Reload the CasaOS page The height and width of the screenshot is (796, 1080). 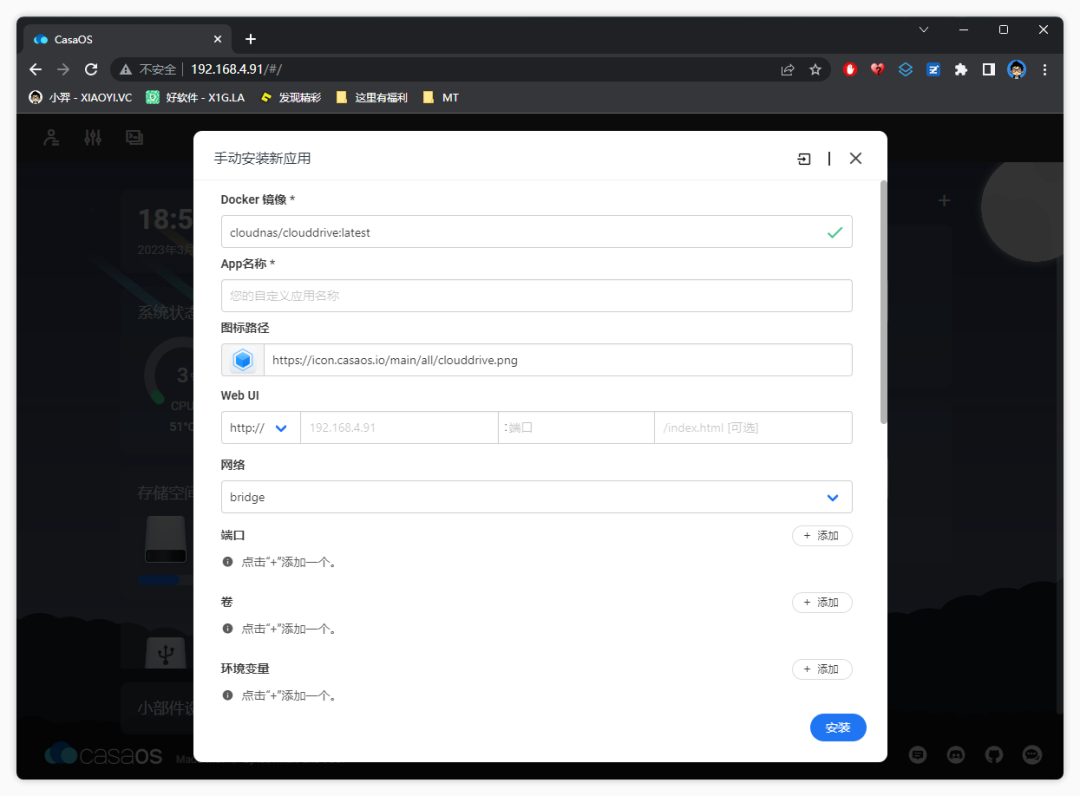pyautogui.click(x=91, y=69)
